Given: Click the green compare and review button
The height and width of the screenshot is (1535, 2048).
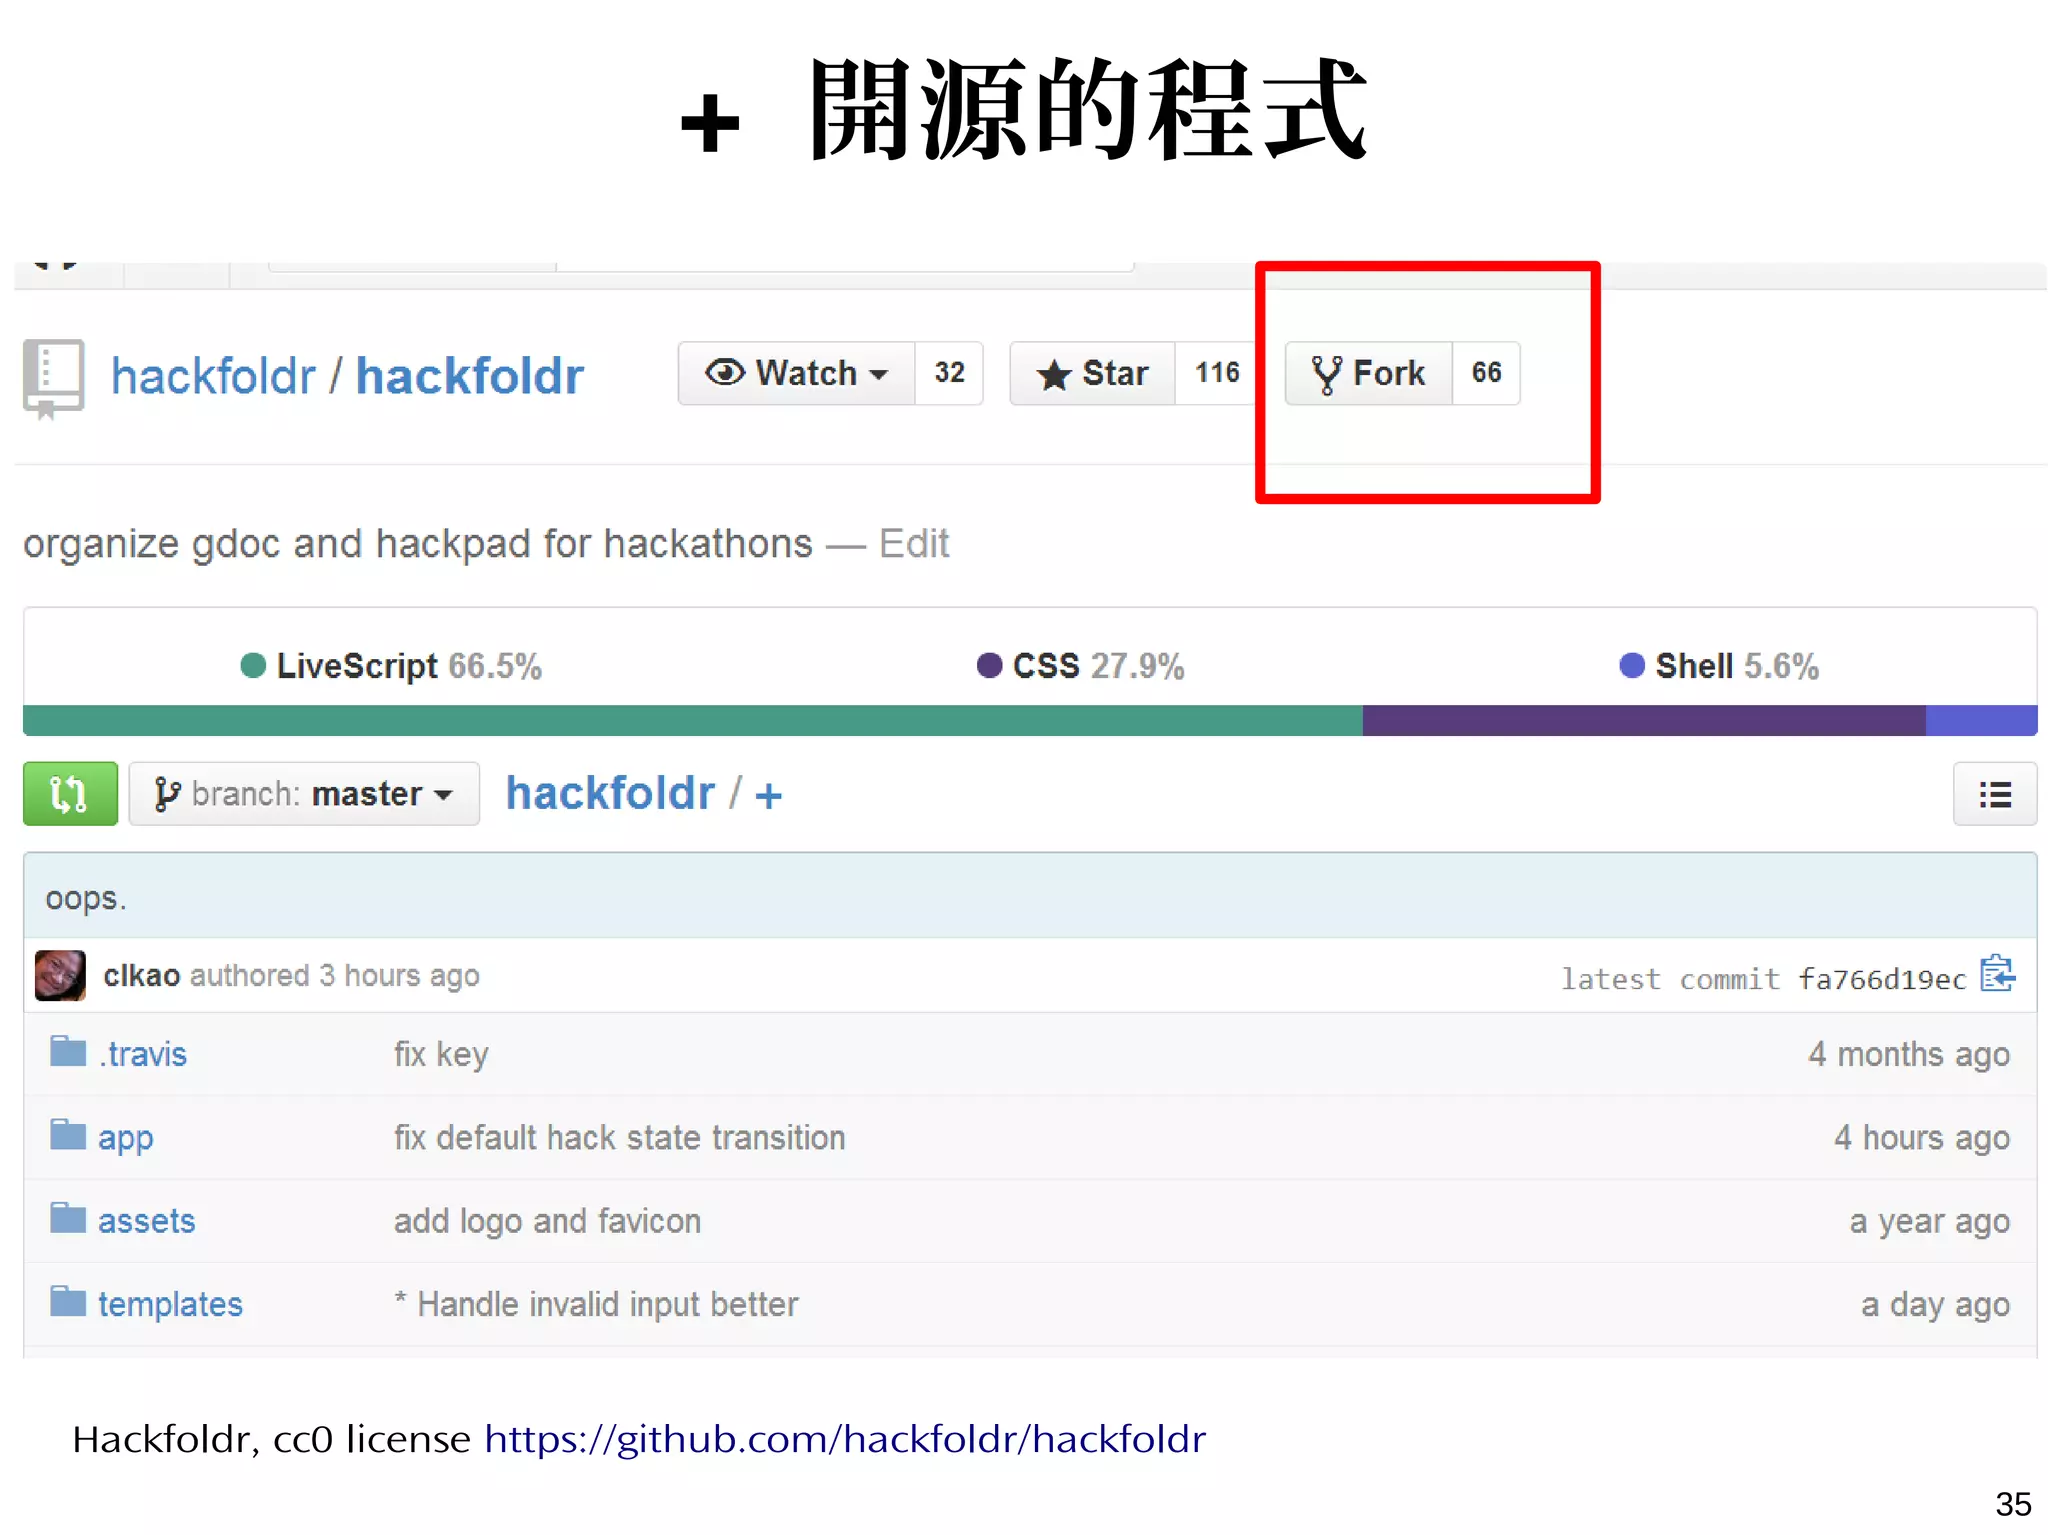Looking at the screenshot, I should point(70,794).
